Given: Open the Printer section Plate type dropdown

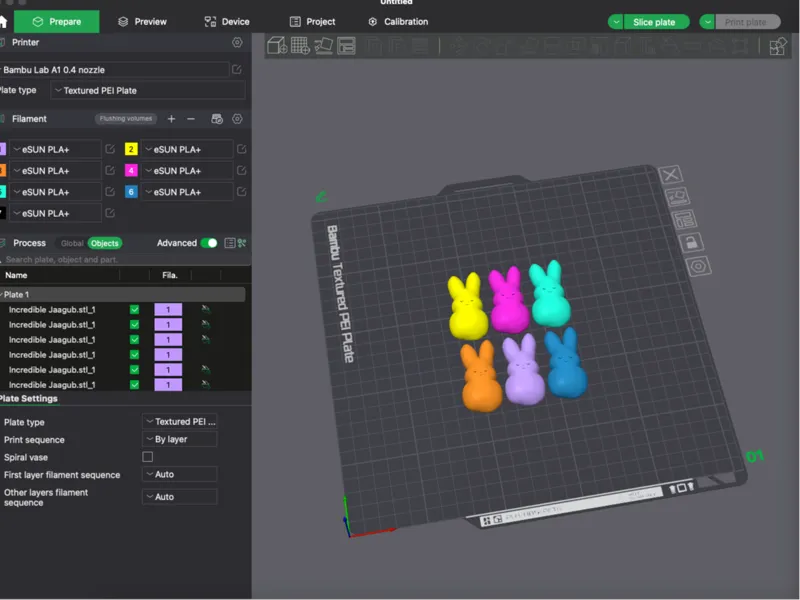Looking at the screenshot, I should pyautogui.click(x=148, y=90).
